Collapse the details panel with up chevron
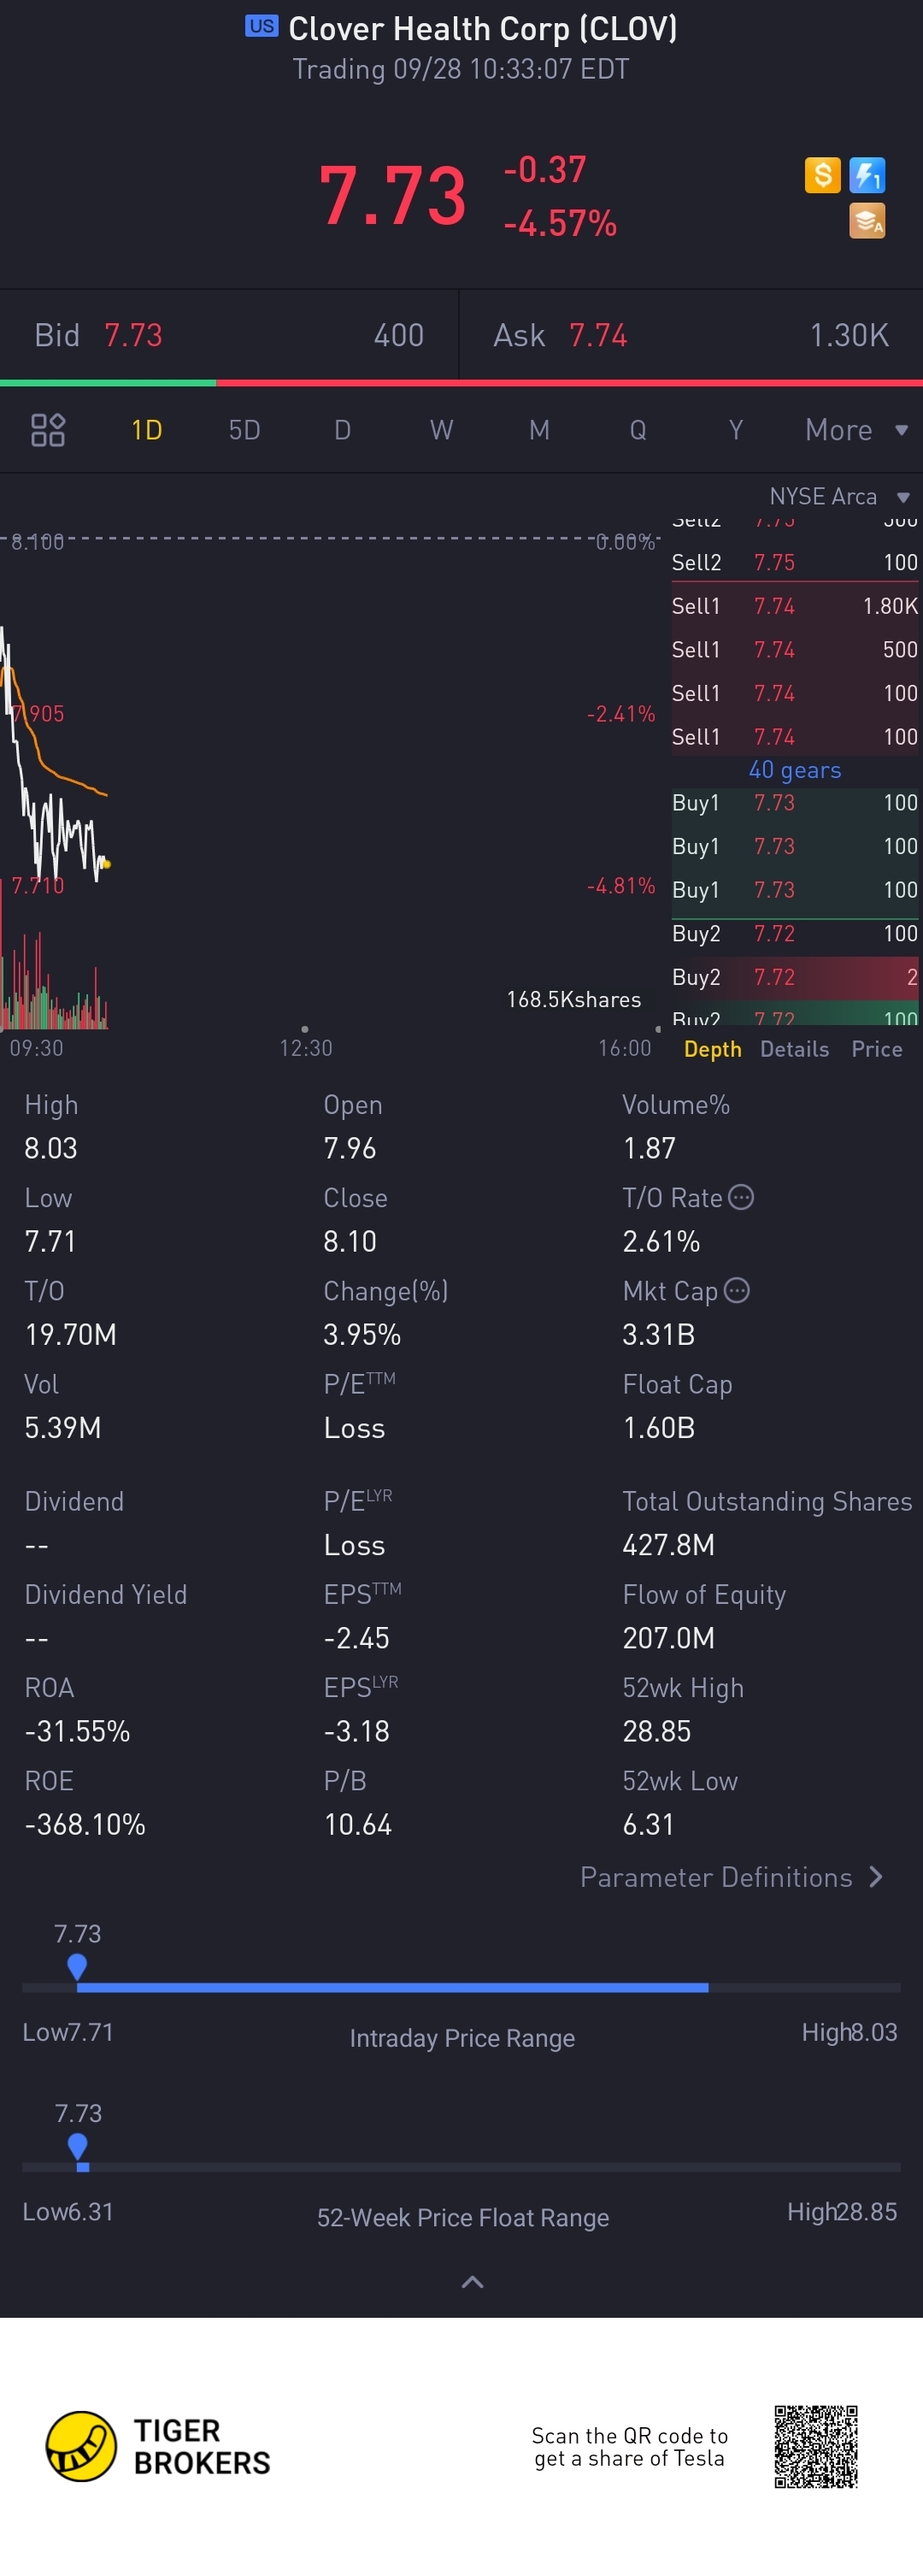The width and height of the screenshot is (923, 2576). (472, 2282)
